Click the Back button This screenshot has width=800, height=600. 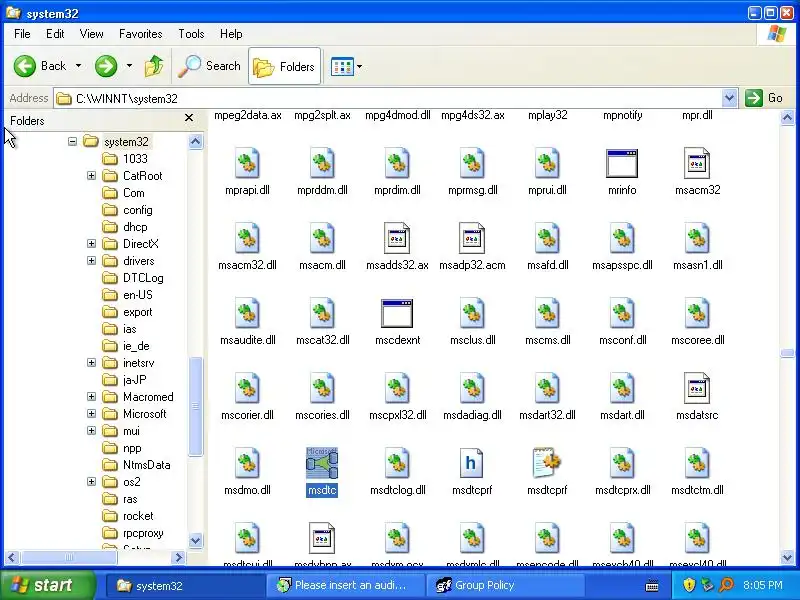coord(40,66)
